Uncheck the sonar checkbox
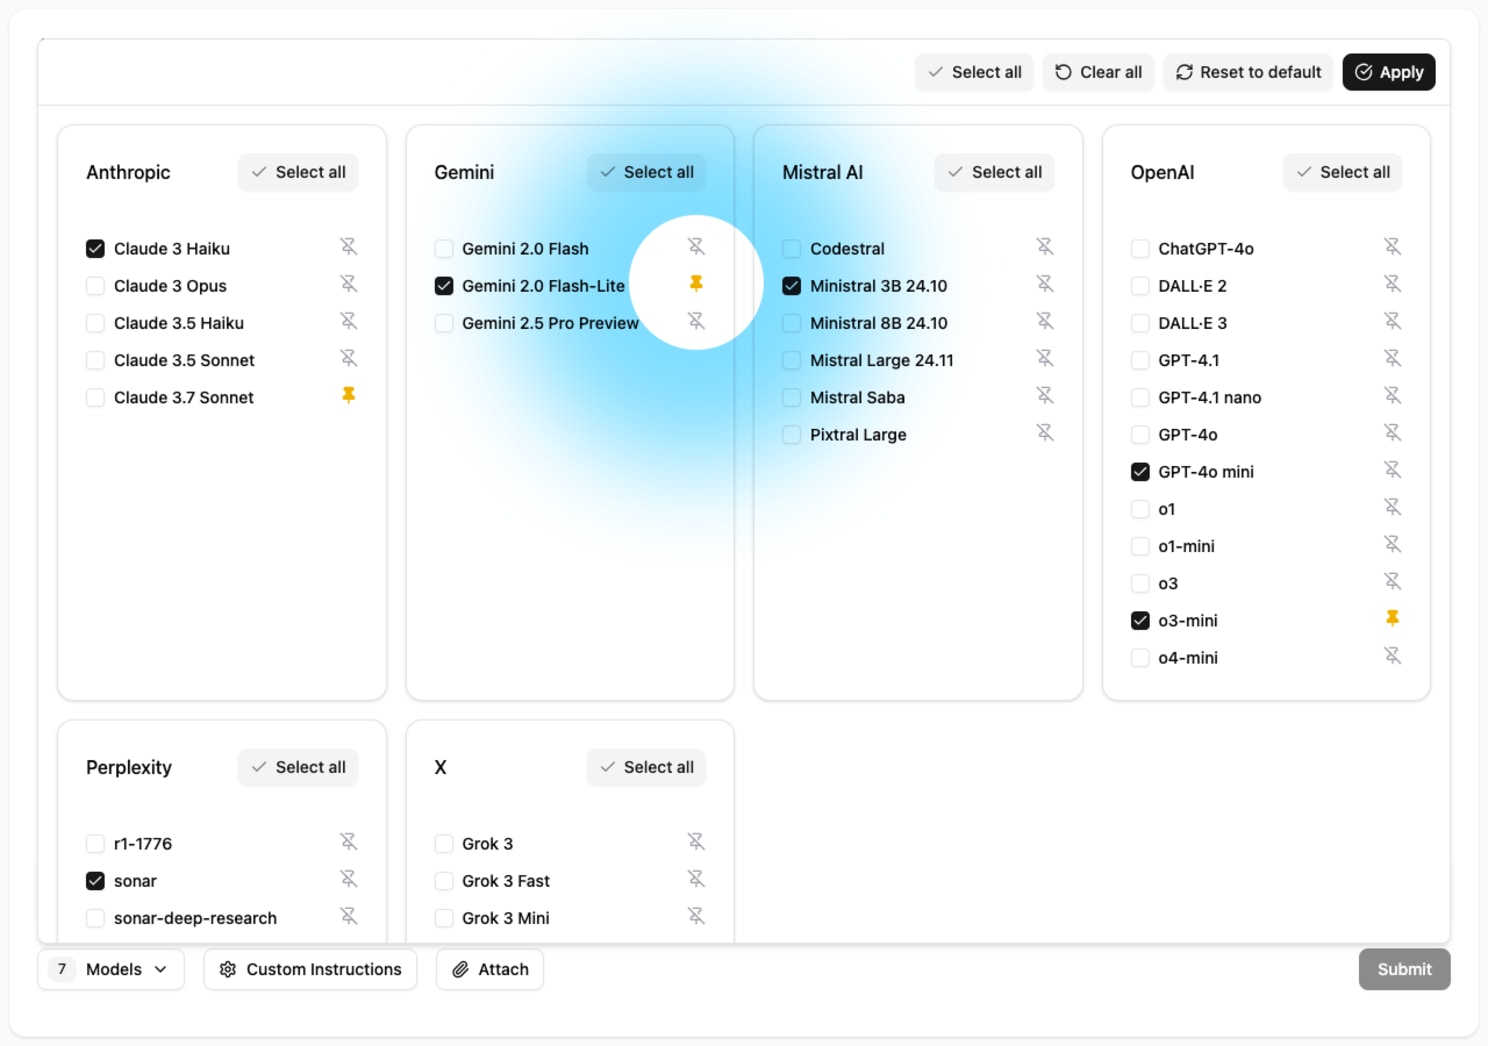 (x=95, y=881)
